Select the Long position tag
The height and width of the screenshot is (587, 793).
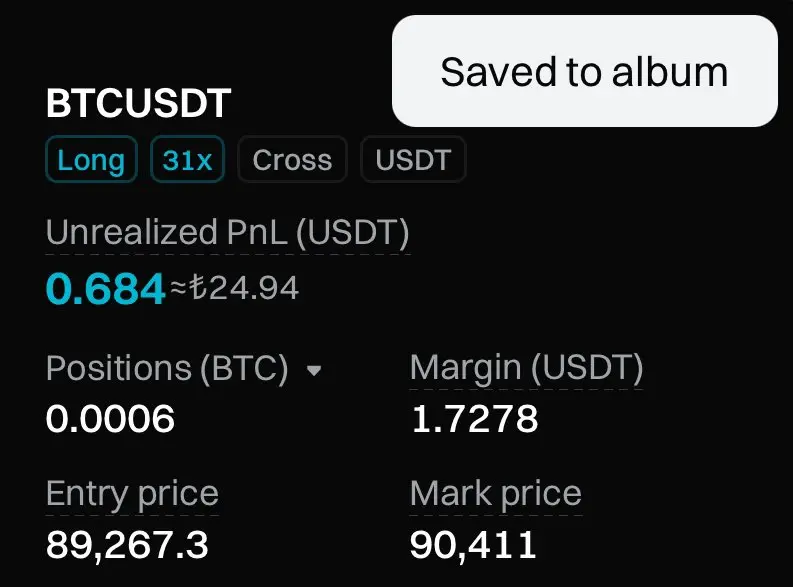click(92, 159)
